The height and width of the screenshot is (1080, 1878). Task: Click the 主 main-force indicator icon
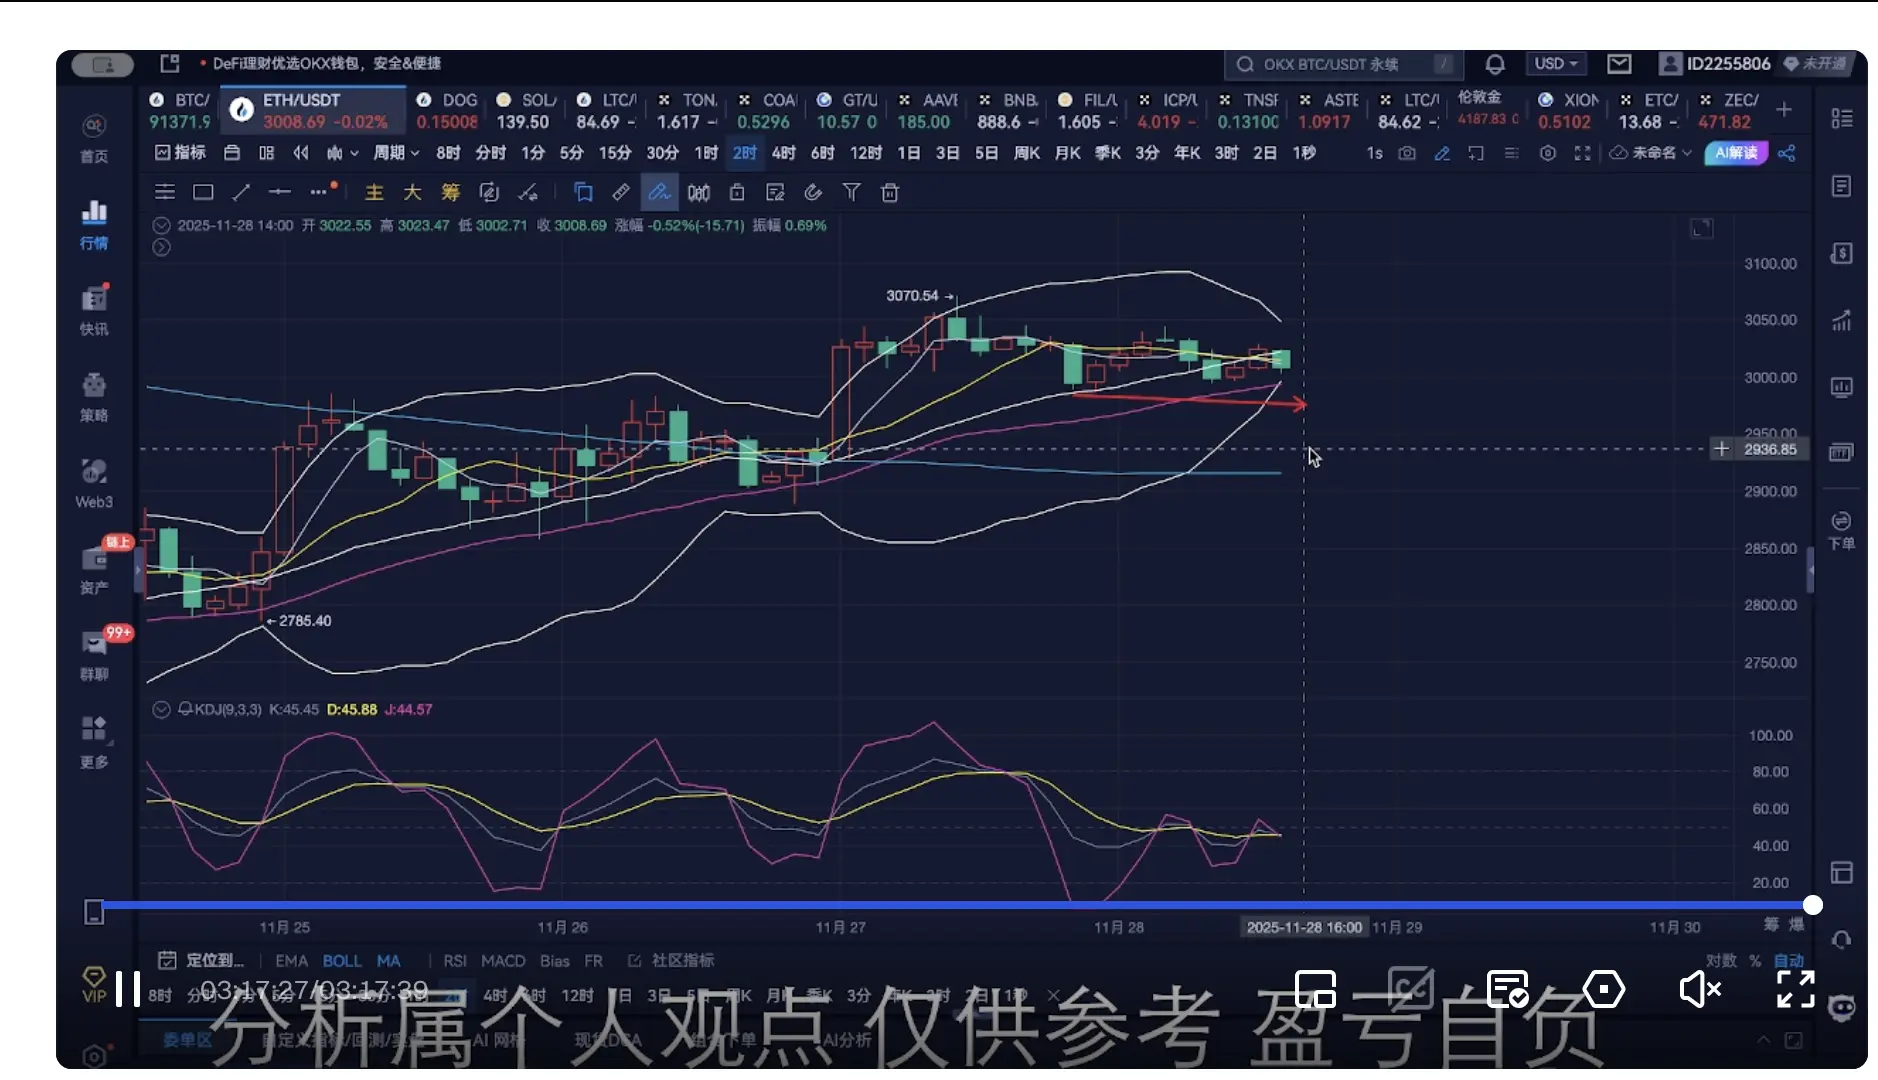click(374, 192)
